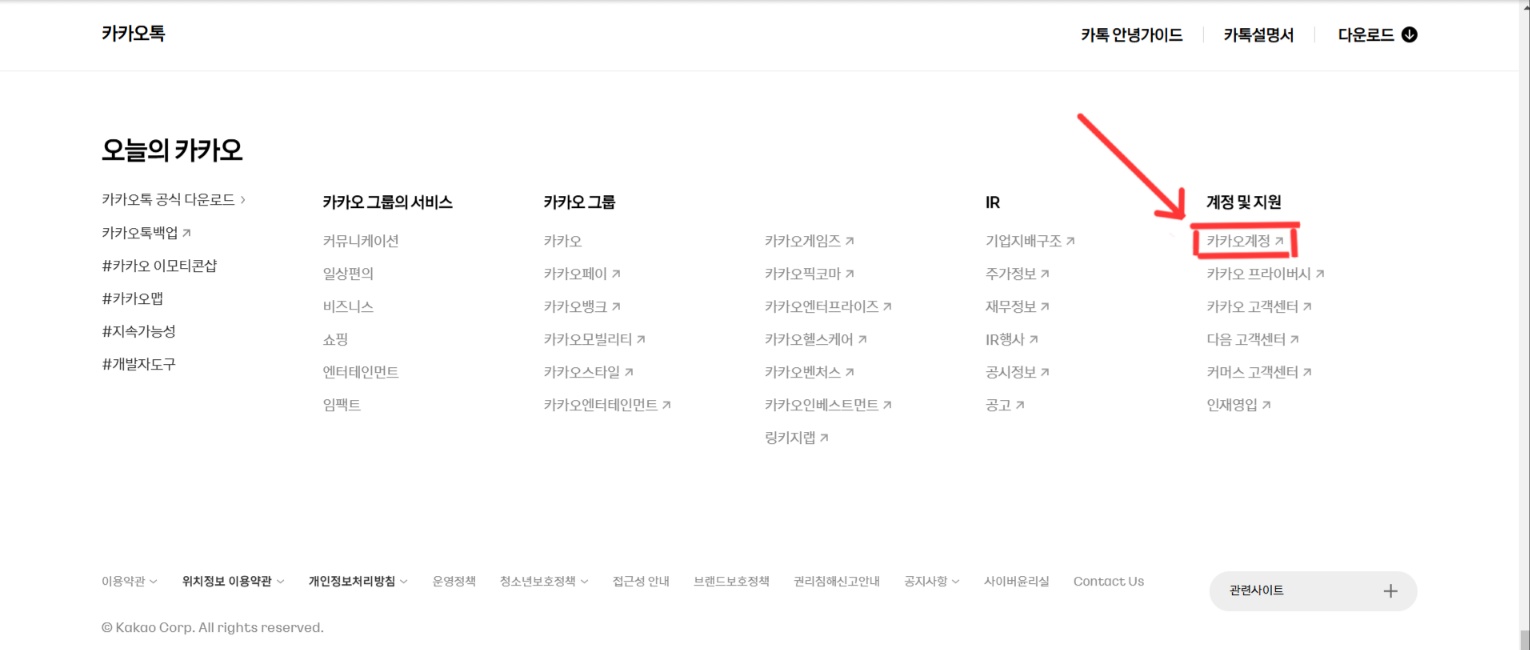Open the 카카오인베스트먼트 external link
The image size is (1530, 650).
click(828, 405)
